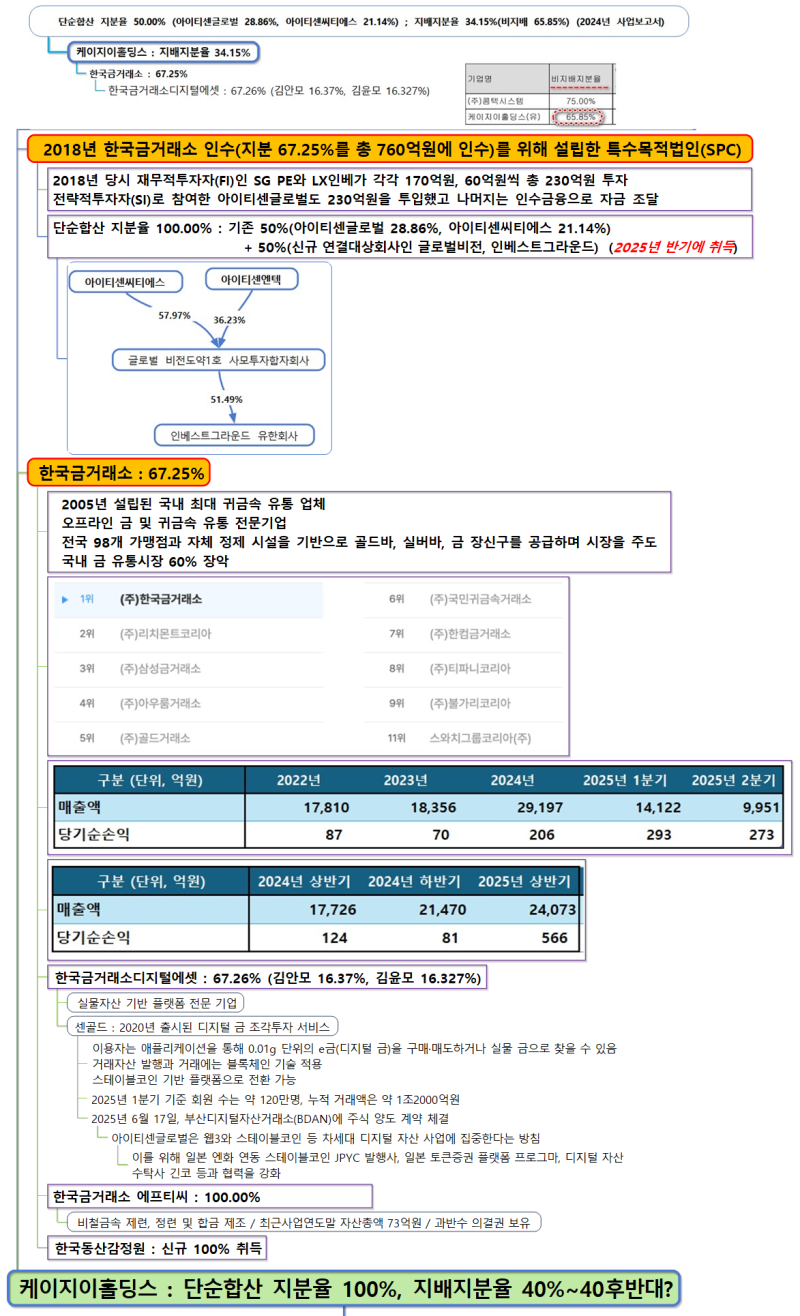Click the 인베스트그라운드 유한회사 box

coord(234,435)
